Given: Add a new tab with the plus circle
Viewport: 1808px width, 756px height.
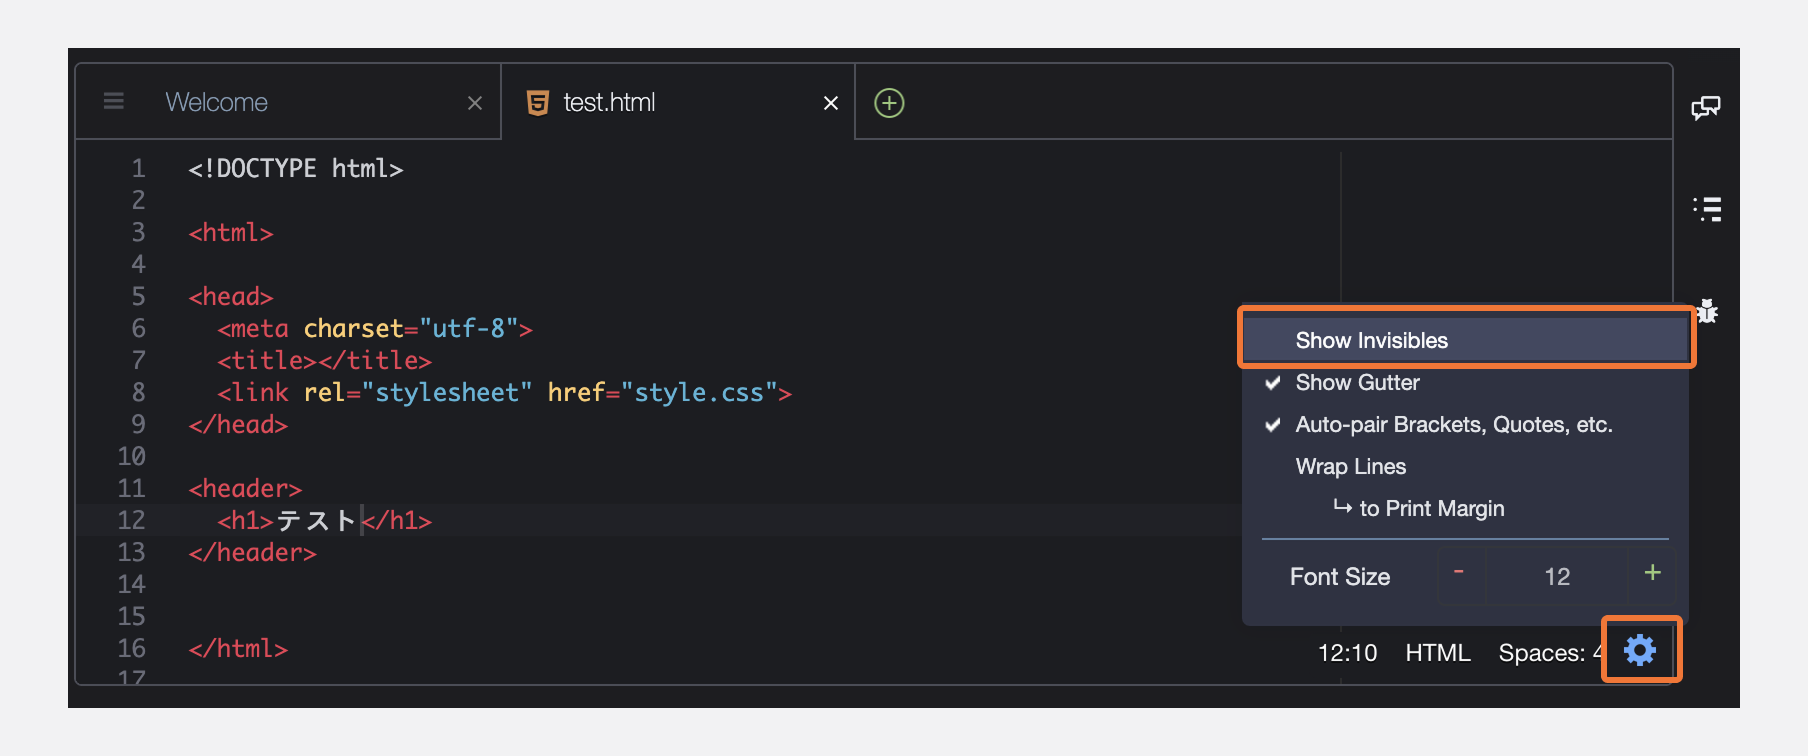Looking at the screenshot, I should pyautogui.click(x=889, y=103).
